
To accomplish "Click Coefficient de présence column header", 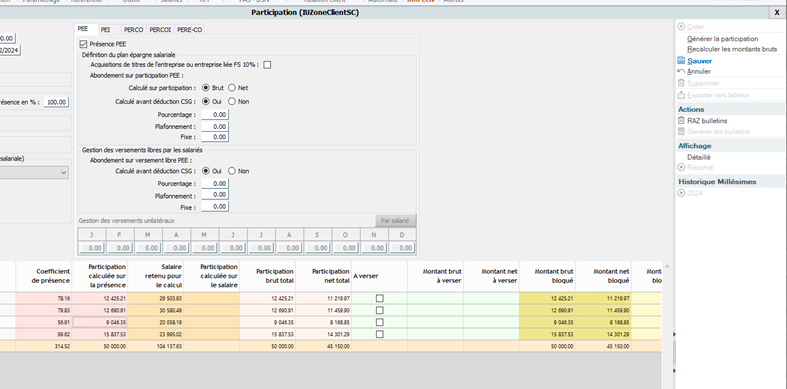I will 44,276.
